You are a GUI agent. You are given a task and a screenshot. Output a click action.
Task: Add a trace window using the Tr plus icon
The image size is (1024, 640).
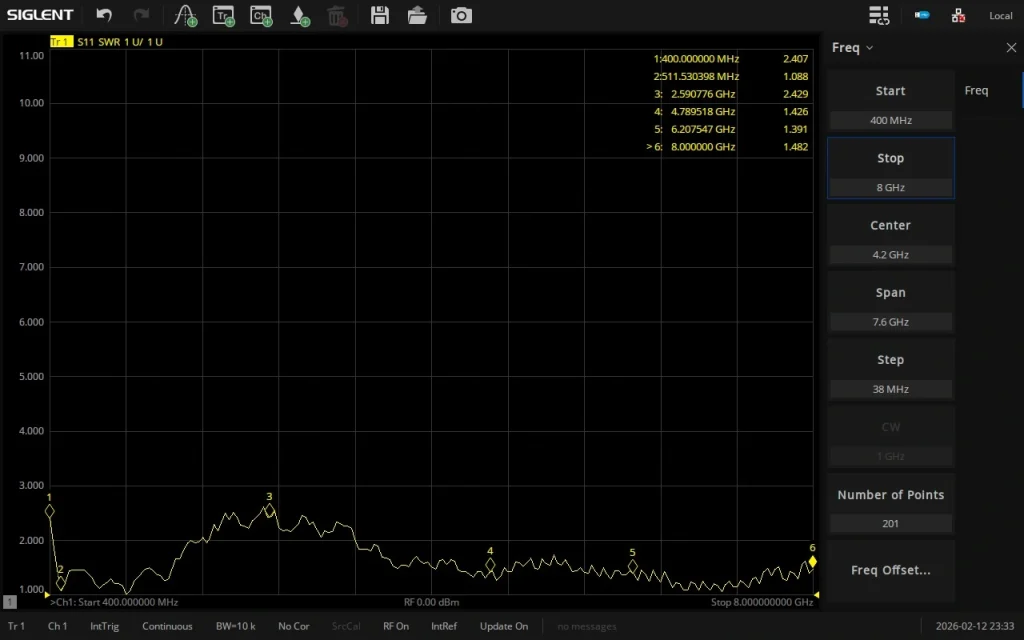click(223, 16)
